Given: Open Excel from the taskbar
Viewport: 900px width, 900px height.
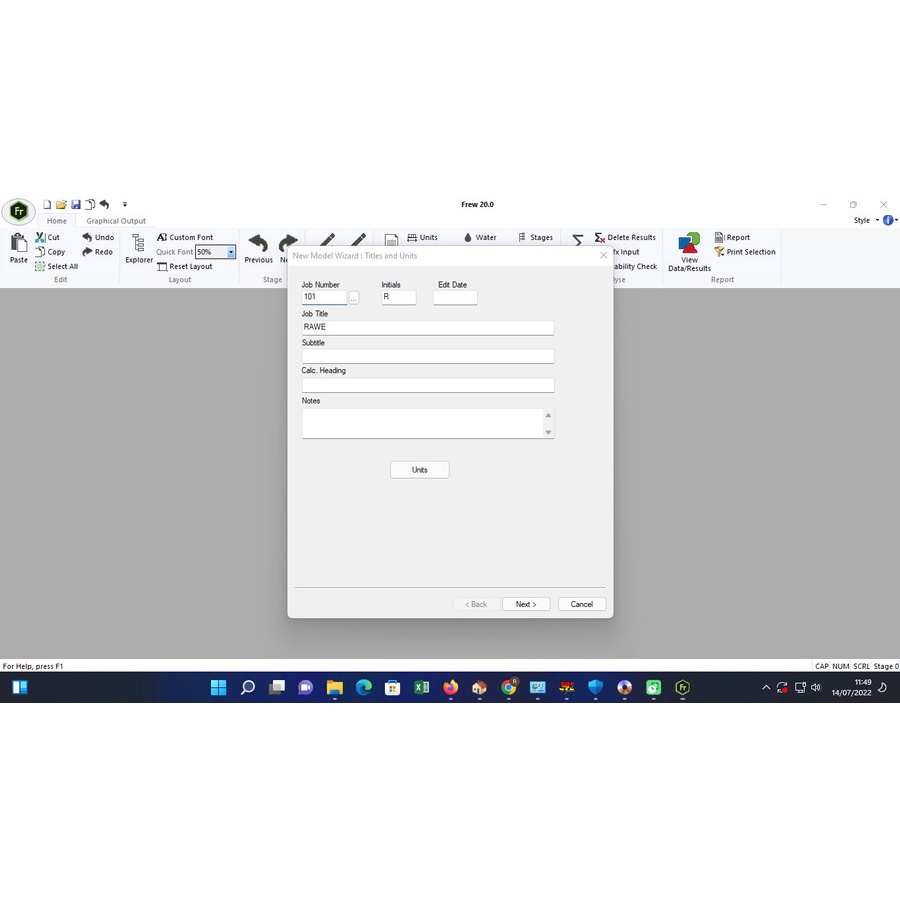Looking at the screenshot, I should [421, 688].
